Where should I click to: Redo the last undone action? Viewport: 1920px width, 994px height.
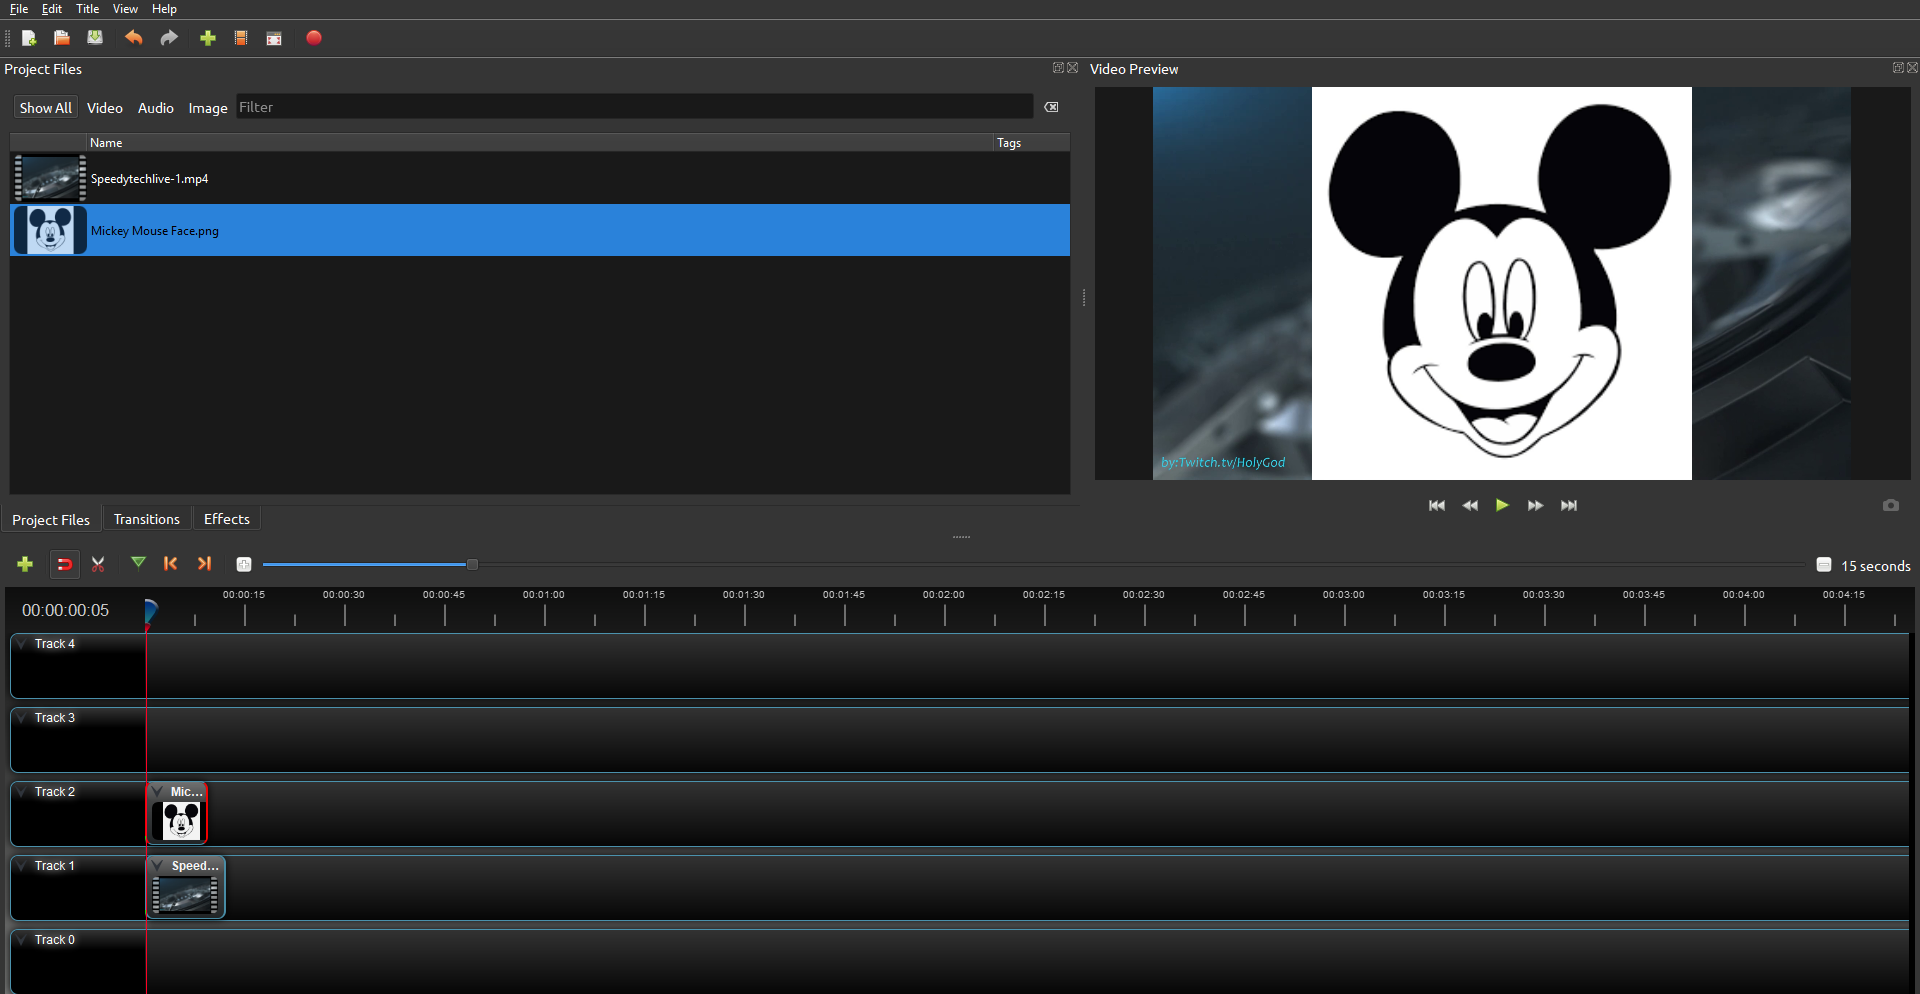click(168, 38)
